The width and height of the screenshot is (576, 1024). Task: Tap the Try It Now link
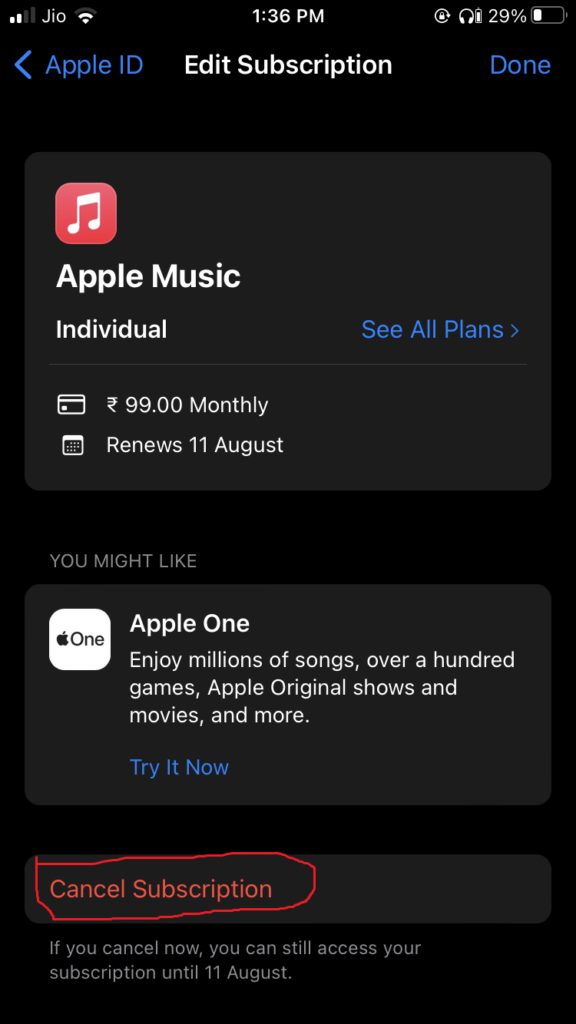(x=179, y=767)
